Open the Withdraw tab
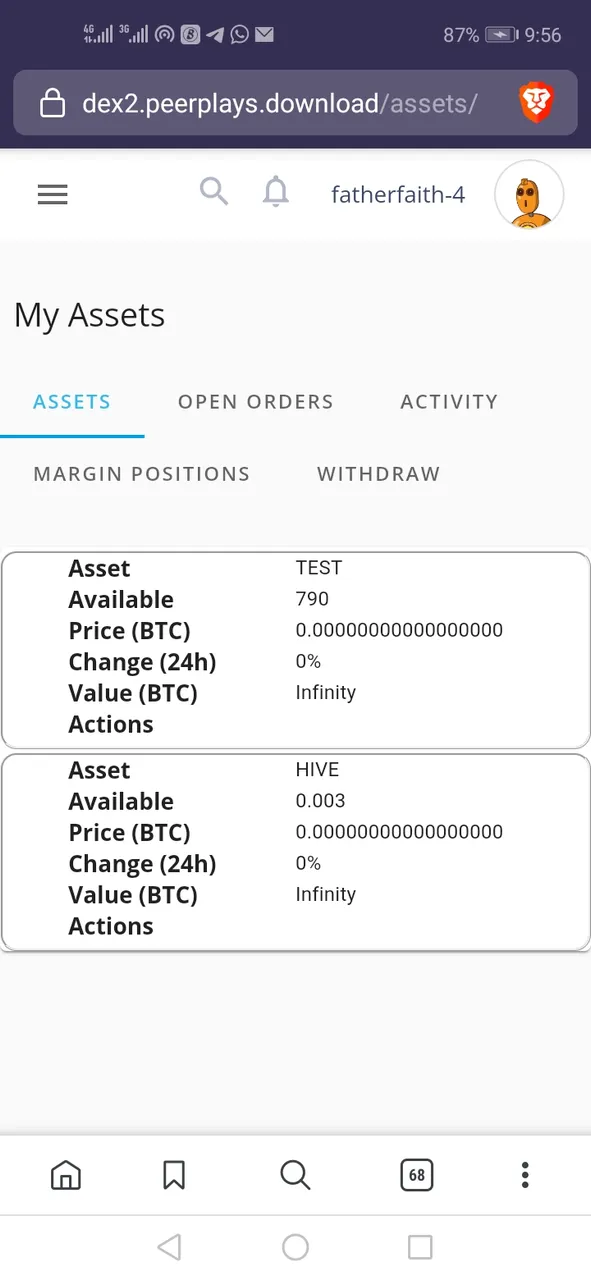Screen dimensions: 591x1280 pos(379,474)
